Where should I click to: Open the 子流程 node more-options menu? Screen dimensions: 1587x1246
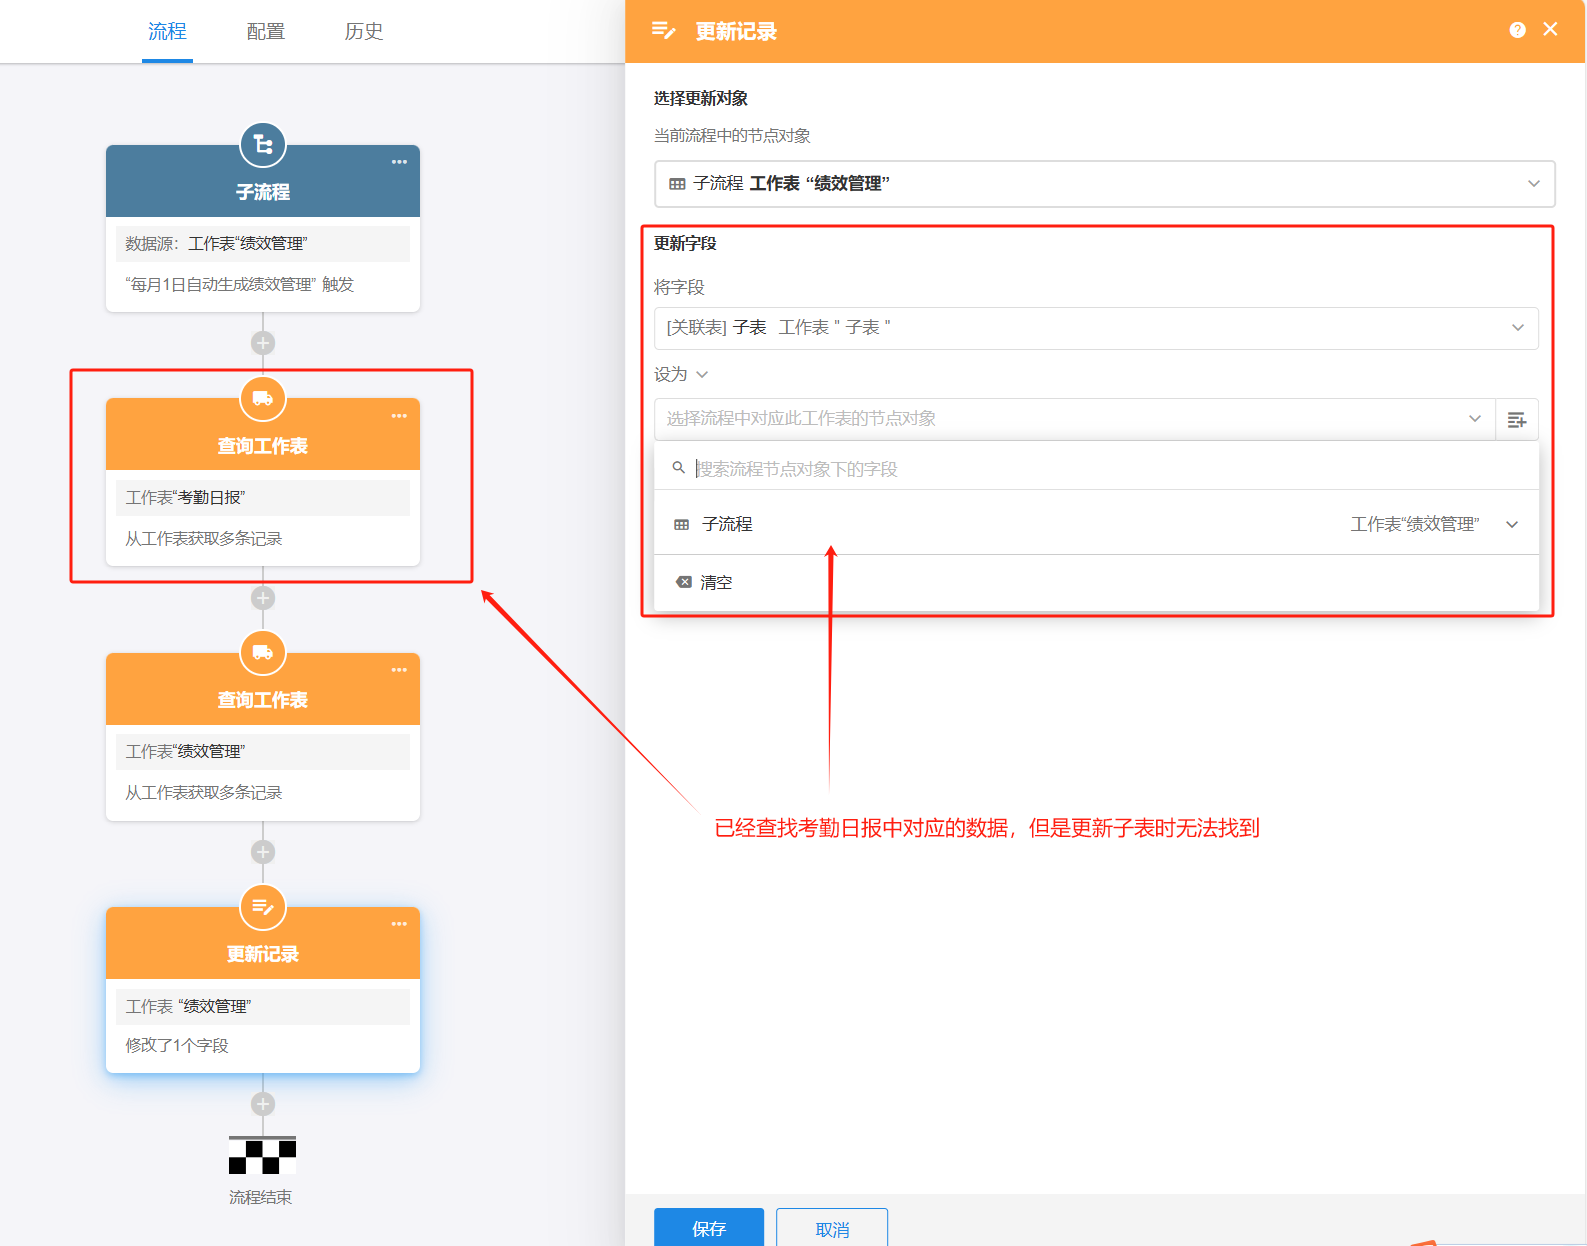(399, 162)
